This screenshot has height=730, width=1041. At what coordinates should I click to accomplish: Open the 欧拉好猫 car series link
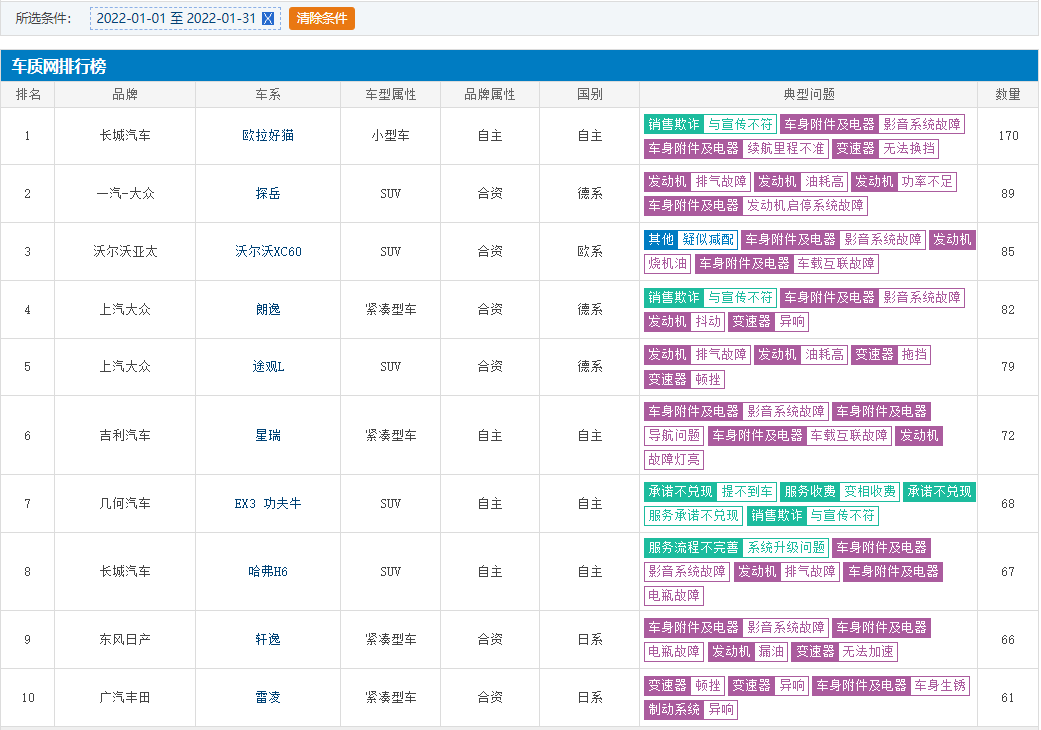coord(268,136)
